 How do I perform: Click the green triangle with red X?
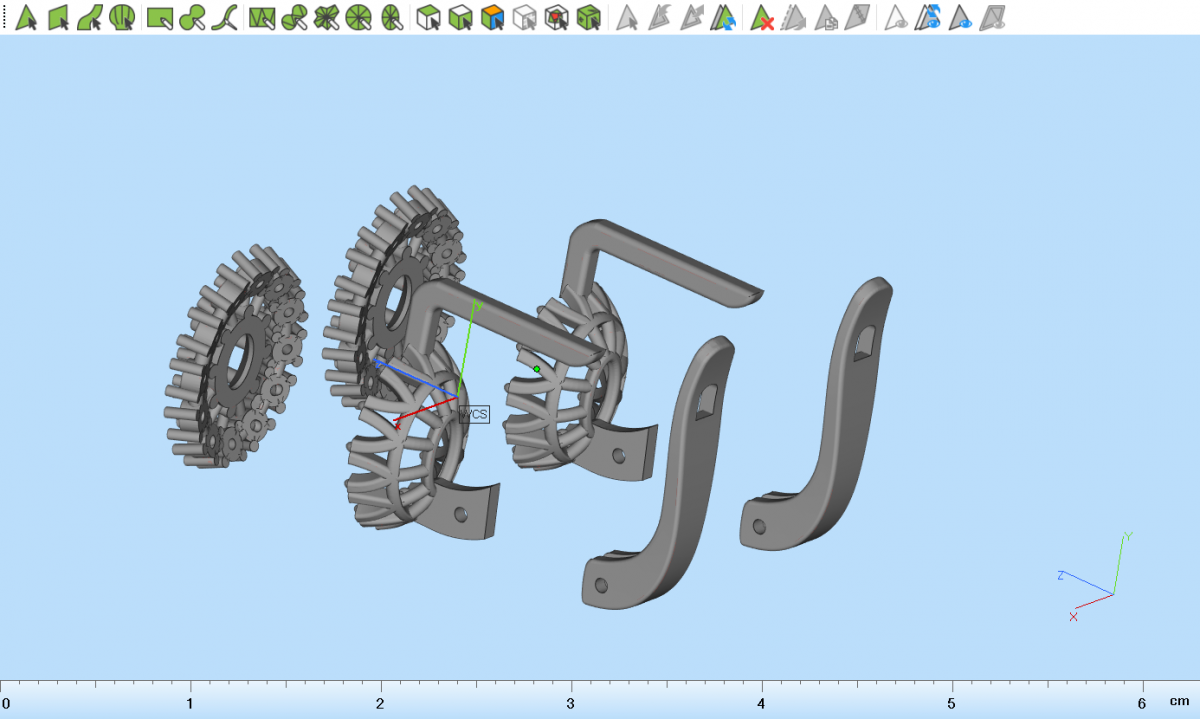click(763, 17)
